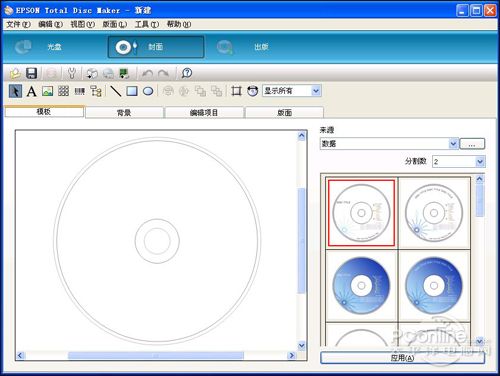Click the bring to front layers icon
The image size is (500, 376).
click(200, 91)
